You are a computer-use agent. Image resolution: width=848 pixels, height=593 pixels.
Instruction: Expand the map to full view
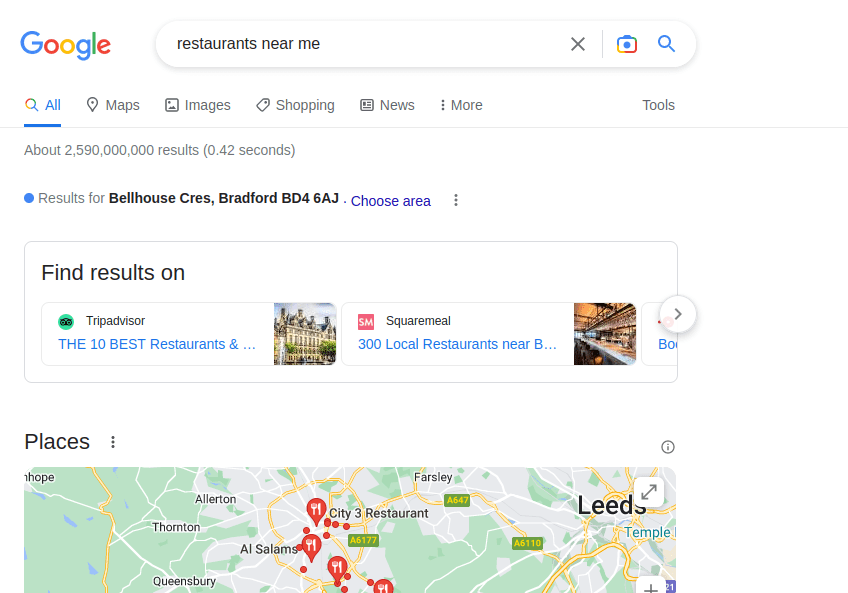[x=649, y=492]
